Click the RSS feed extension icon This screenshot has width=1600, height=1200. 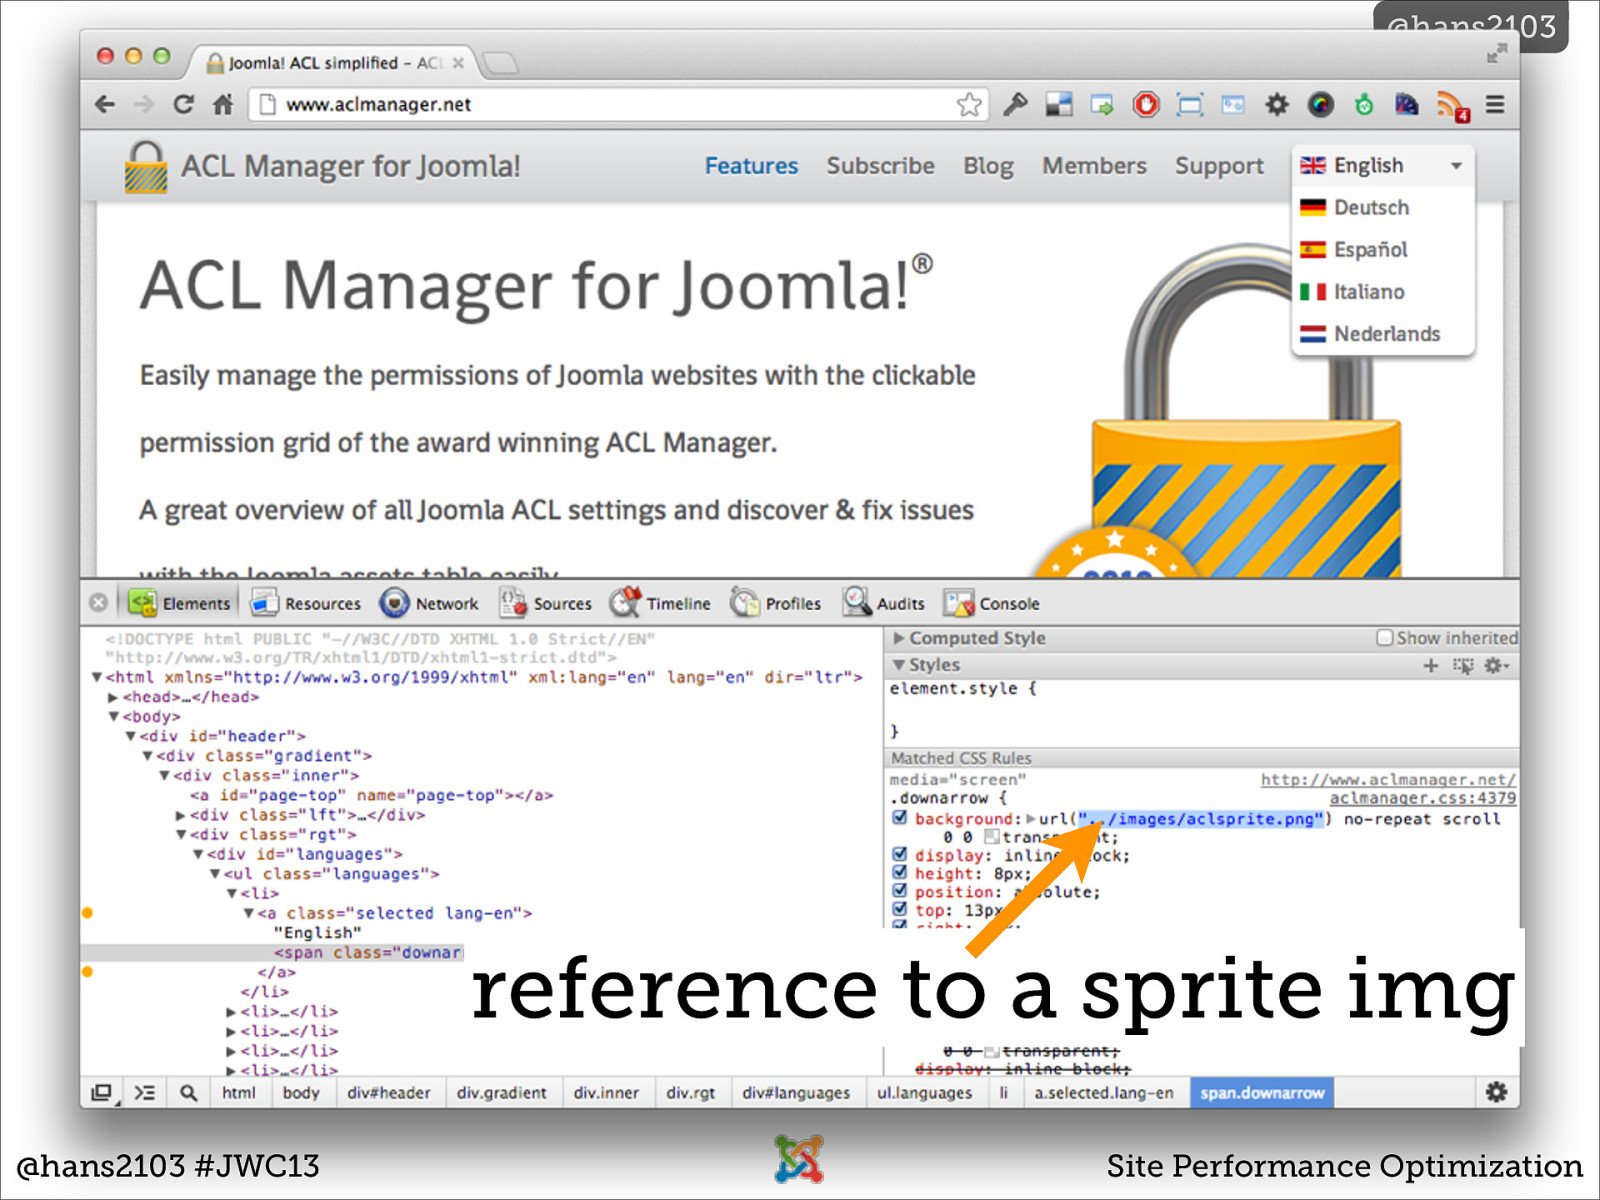[x=1452, y=105]
